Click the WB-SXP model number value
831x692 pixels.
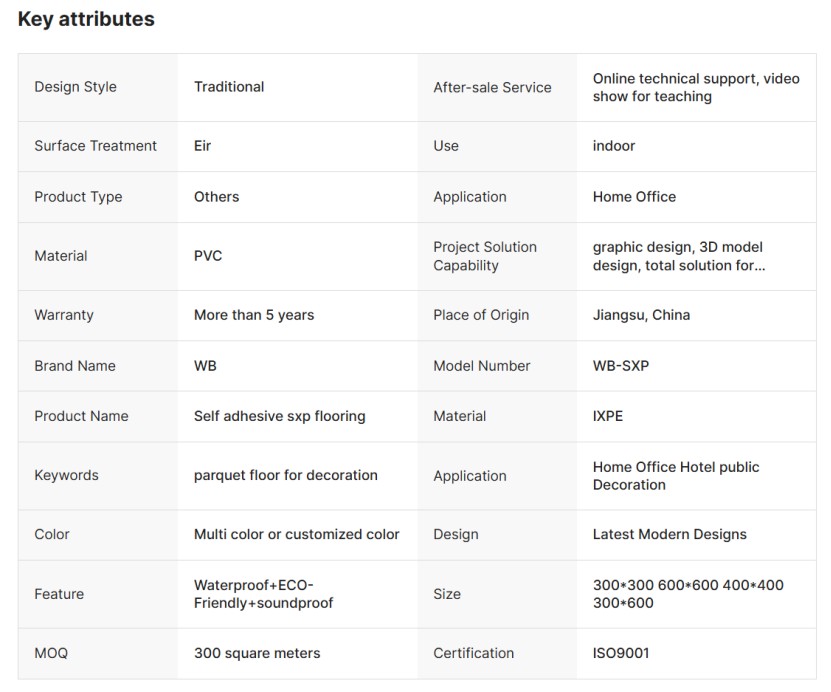(621, 366)
